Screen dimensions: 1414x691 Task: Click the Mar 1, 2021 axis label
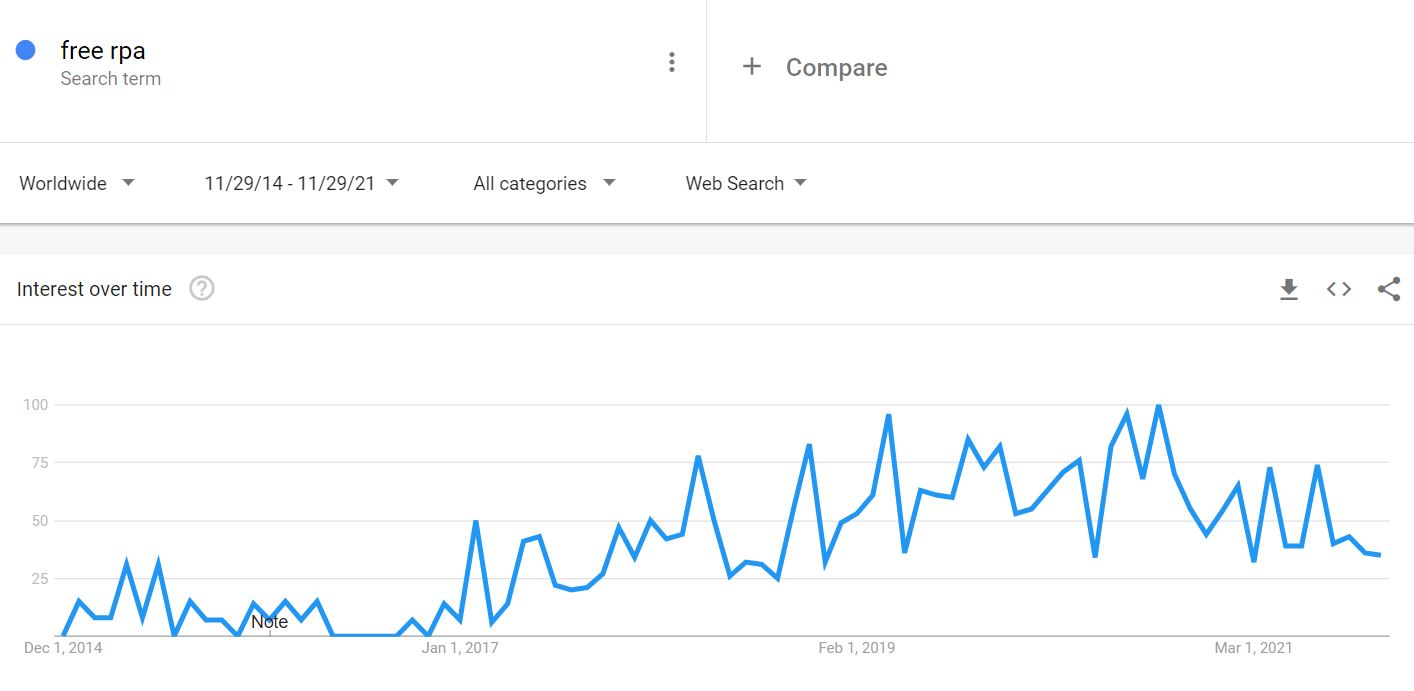tap(1253, 648)
